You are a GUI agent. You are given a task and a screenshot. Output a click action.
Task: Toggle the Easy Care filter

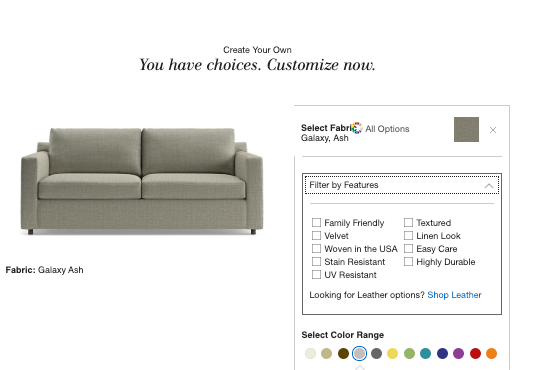408,249
